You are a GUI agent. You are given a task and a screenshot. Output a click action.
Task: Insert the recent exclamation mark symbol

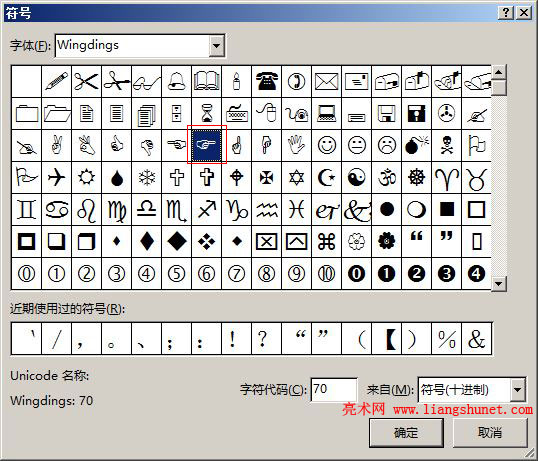(237, 339)
